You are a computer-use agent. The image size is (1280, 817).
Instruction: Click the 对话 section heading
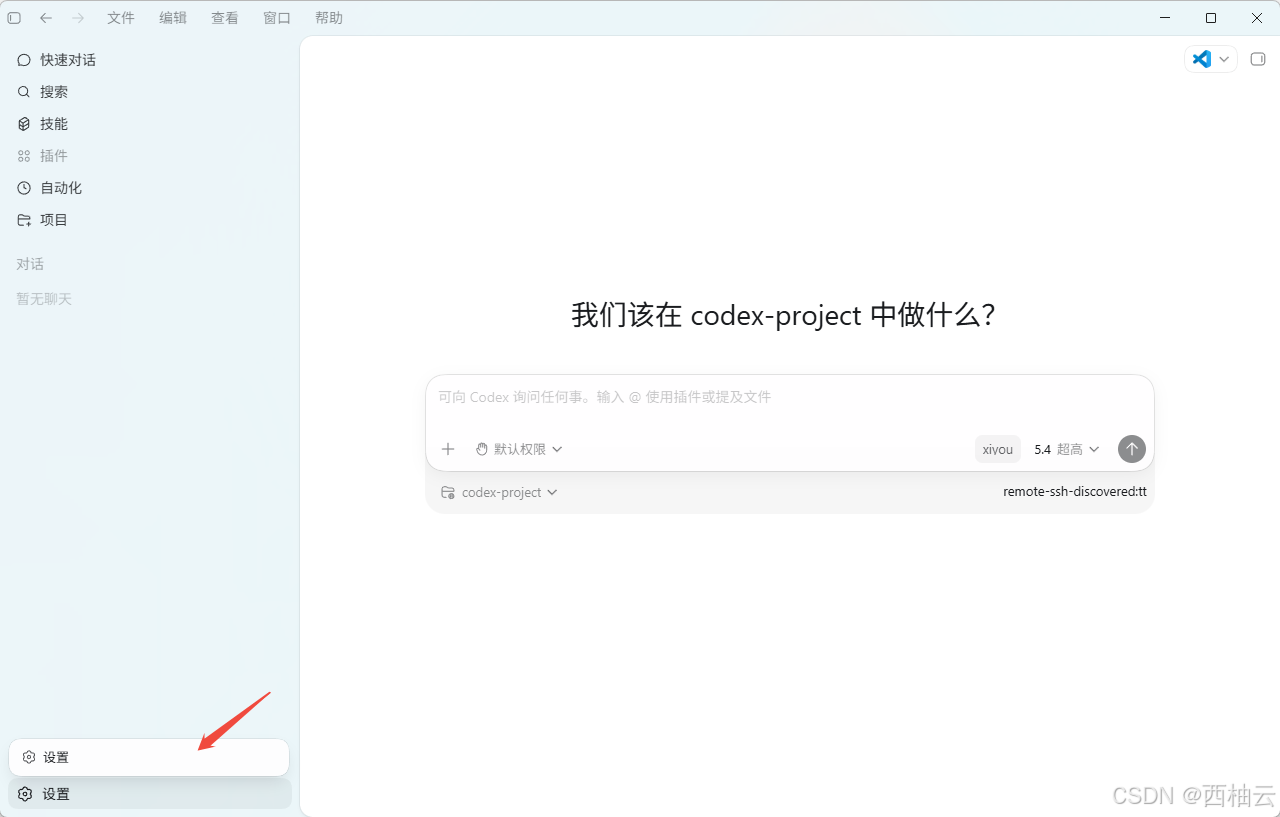(30, 264)
